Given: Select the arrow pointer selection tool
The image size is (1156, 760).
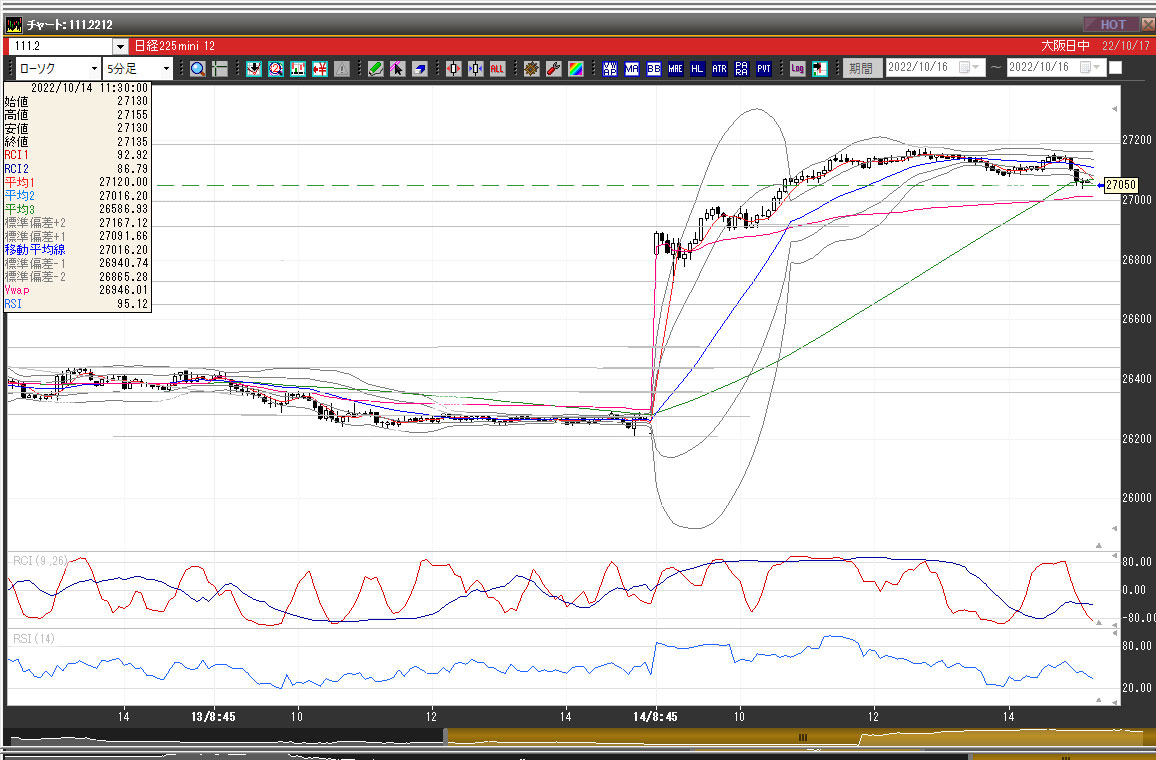Looking at the screenshot, I should point(397,69).
